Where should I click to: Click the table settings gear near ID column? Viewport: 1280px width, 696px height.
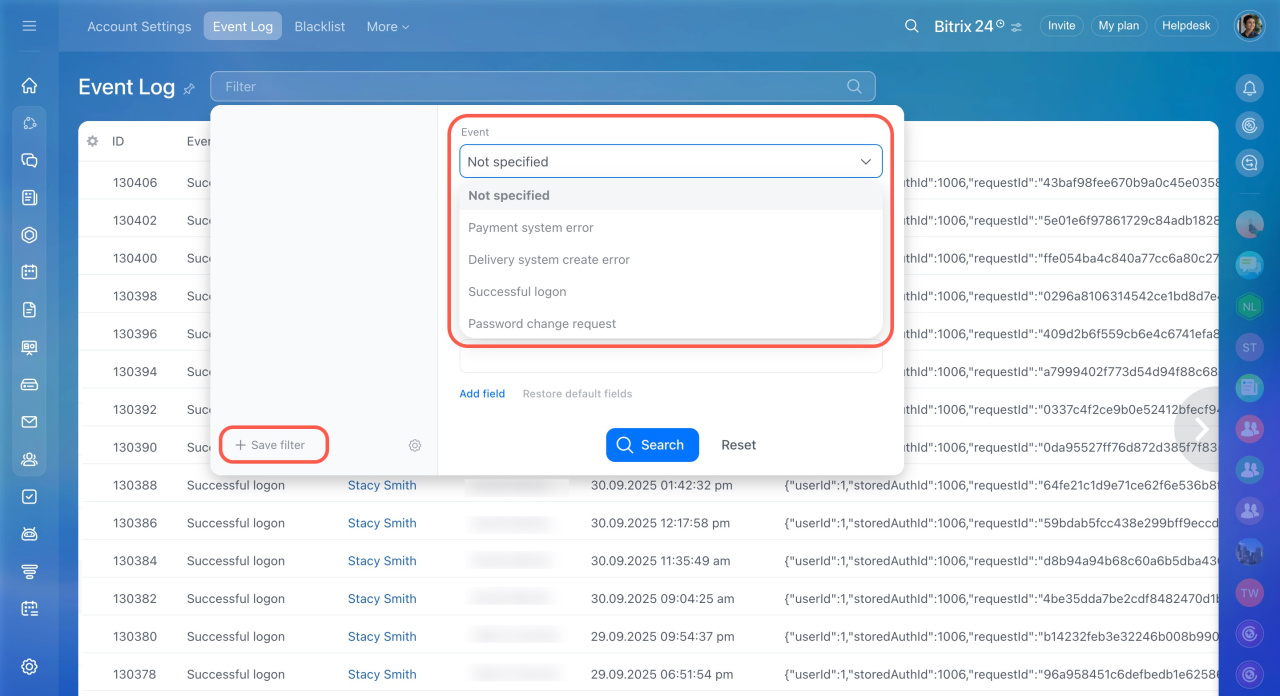[x=93, y=142]
